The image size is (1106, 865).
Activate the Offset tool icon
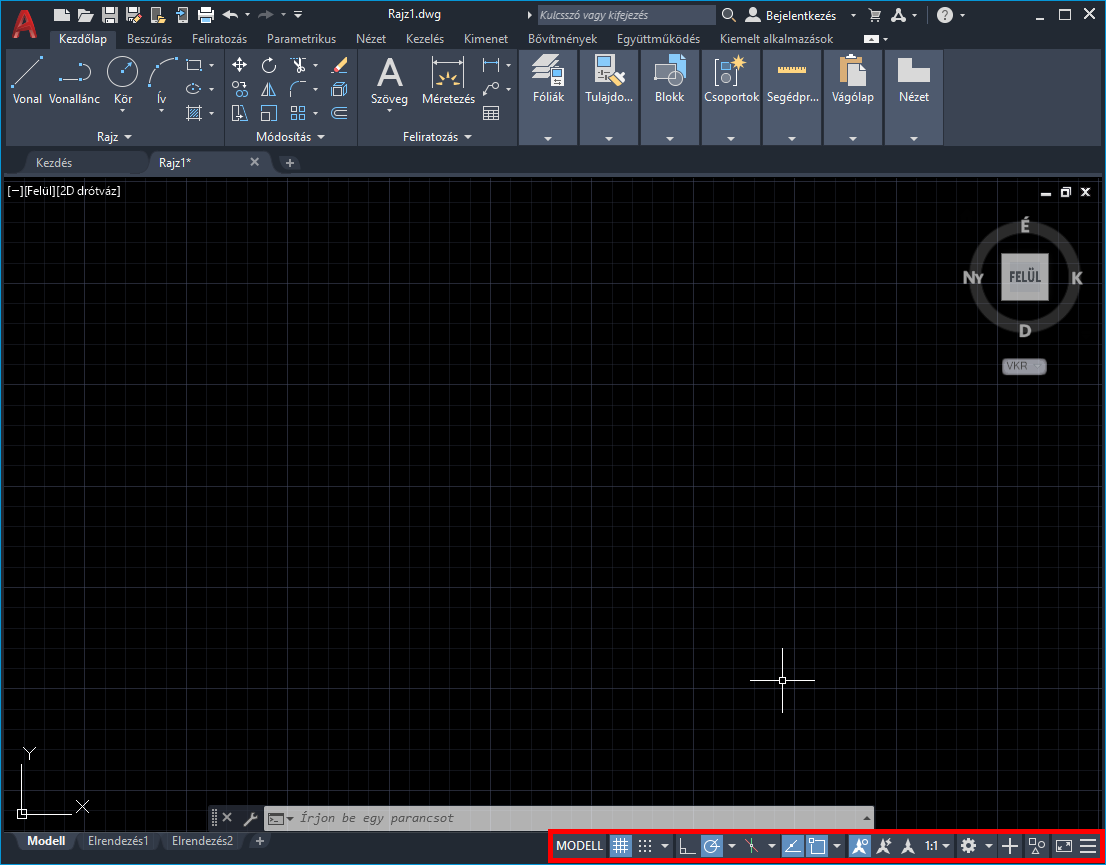[339, 113]
